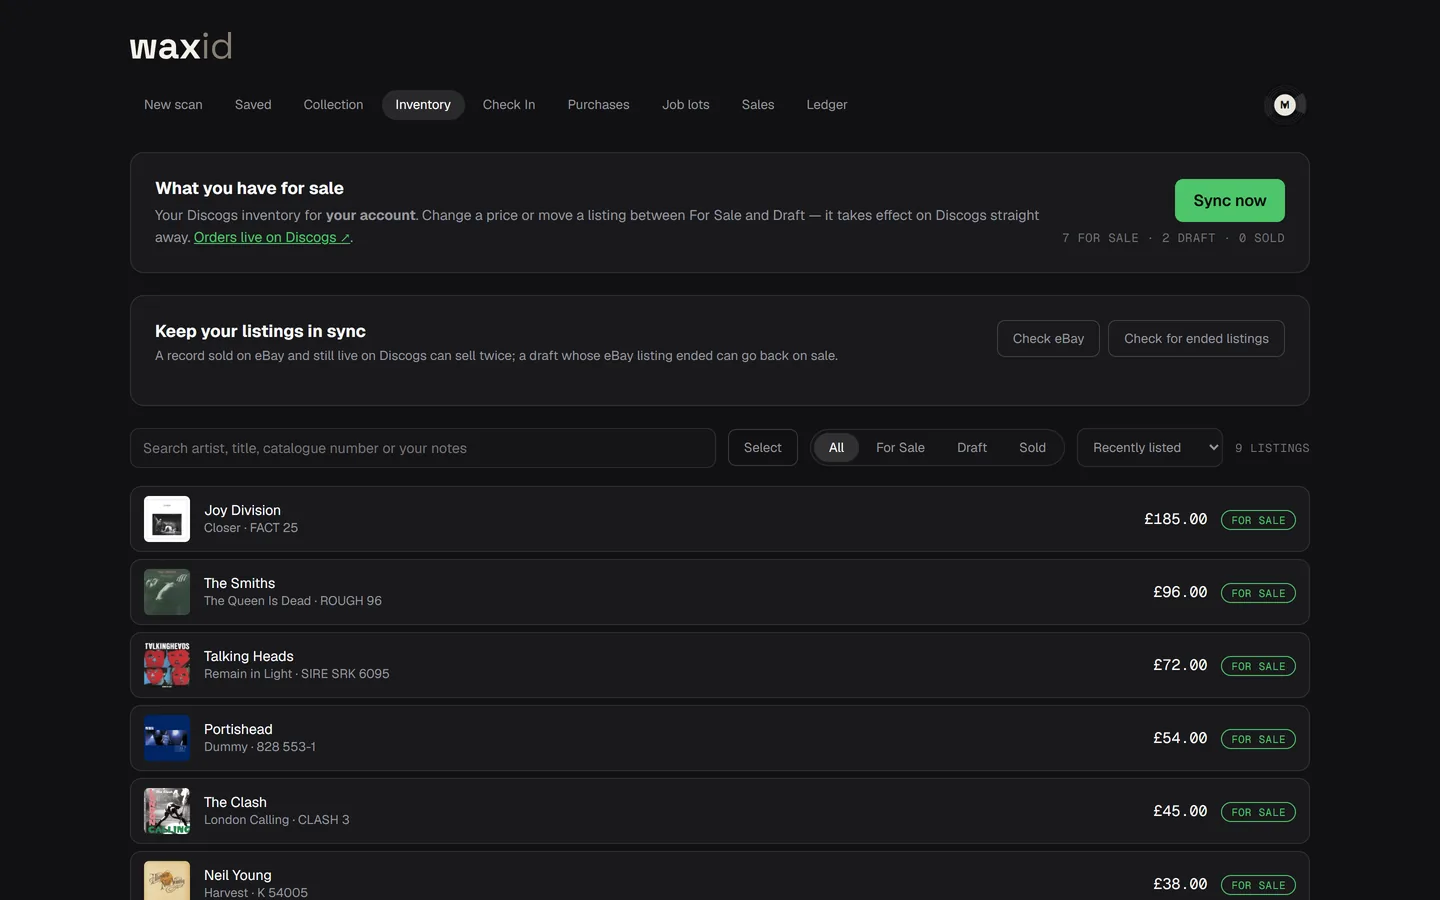Screen dimensions: 1440x900
Task: Open the Orders live on Discogs link
Action: (272, 238)
